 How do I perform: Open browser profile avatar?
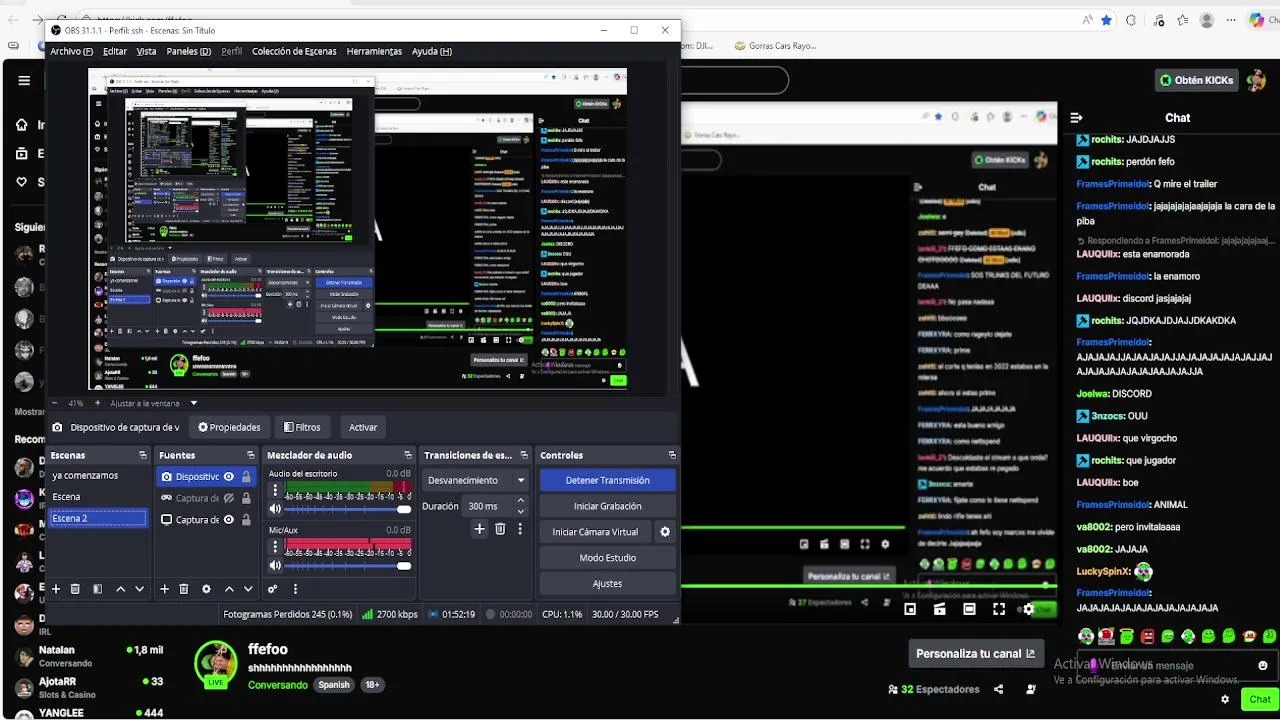[x=1207, y=20]
